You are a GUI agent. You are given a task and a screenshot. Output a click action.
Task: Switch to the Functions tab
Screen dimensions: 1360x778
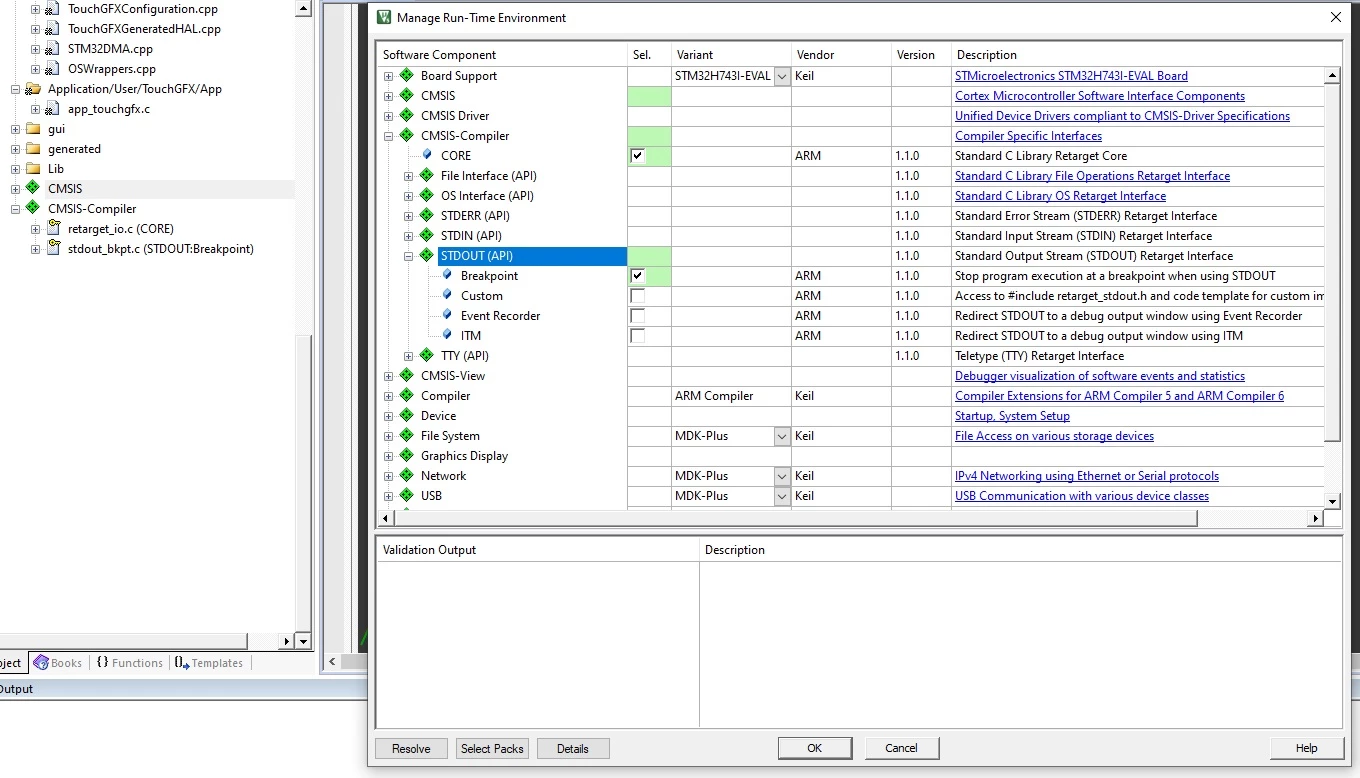130,662
